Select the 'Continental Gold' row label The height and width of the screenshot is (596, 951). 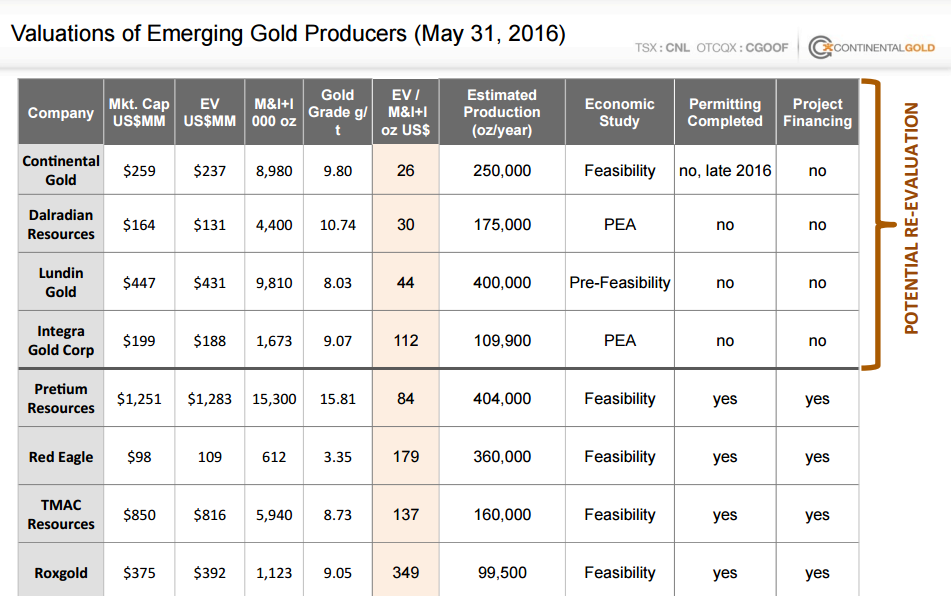[61, 170]
